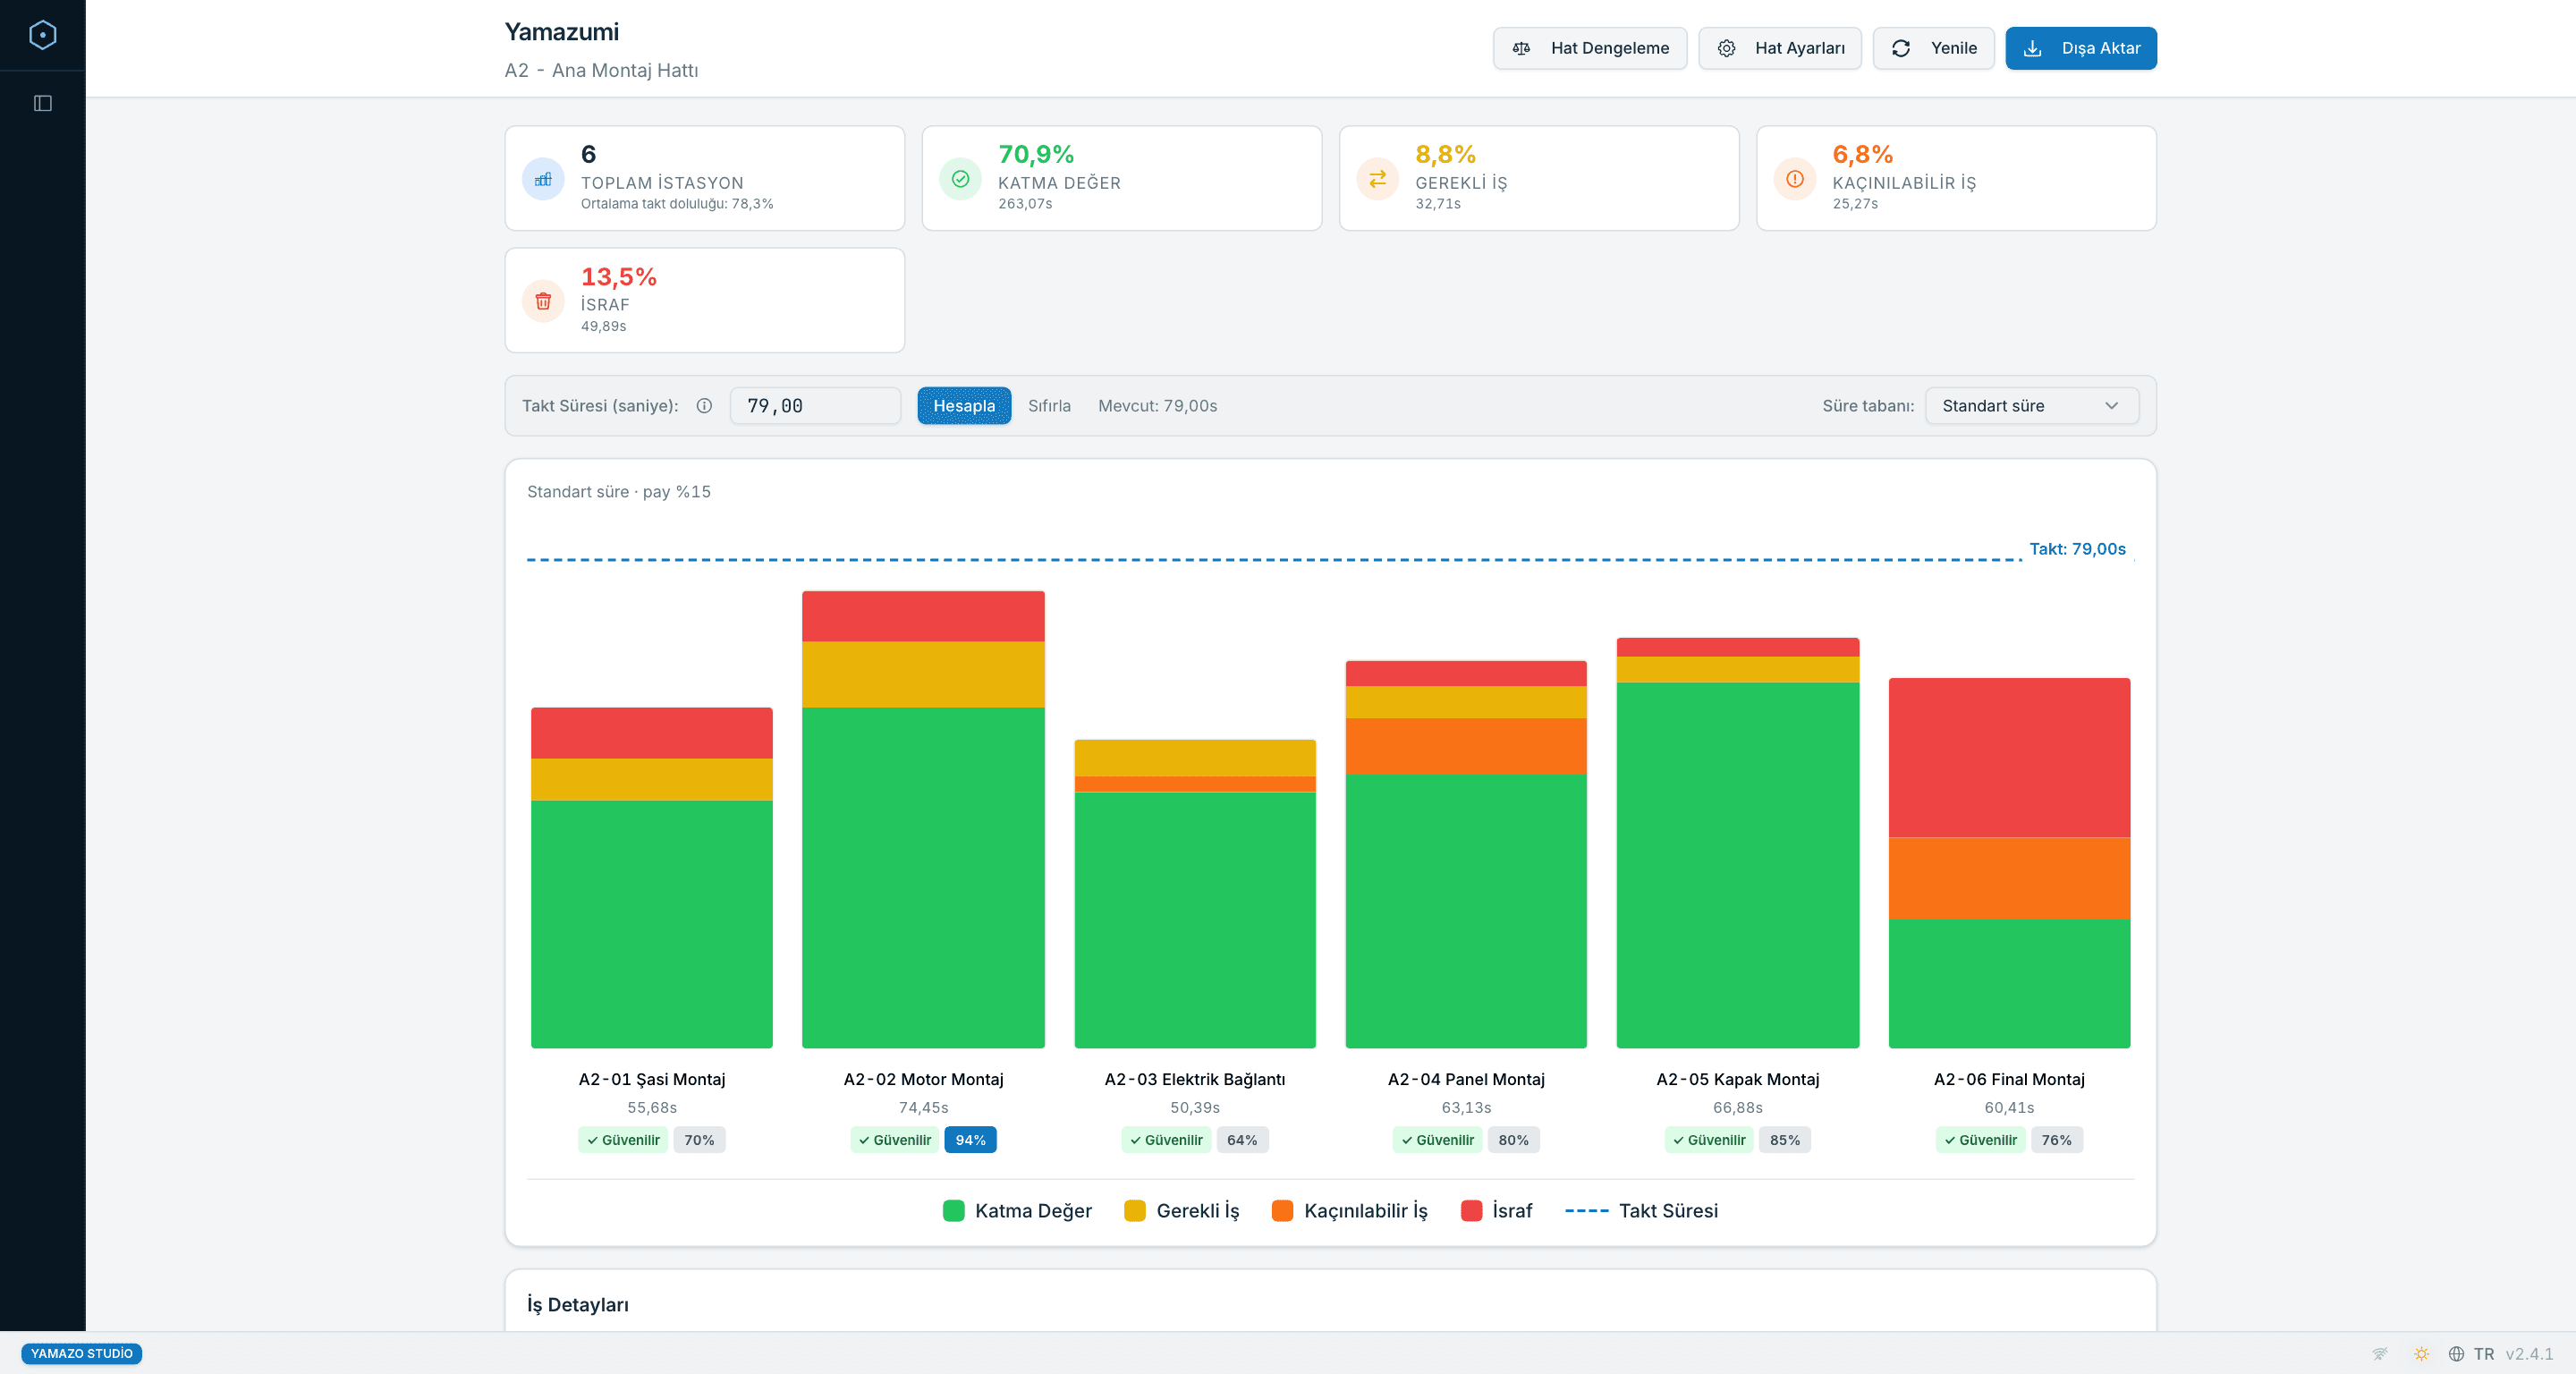Click Dışa Aktar export button

2080,48
